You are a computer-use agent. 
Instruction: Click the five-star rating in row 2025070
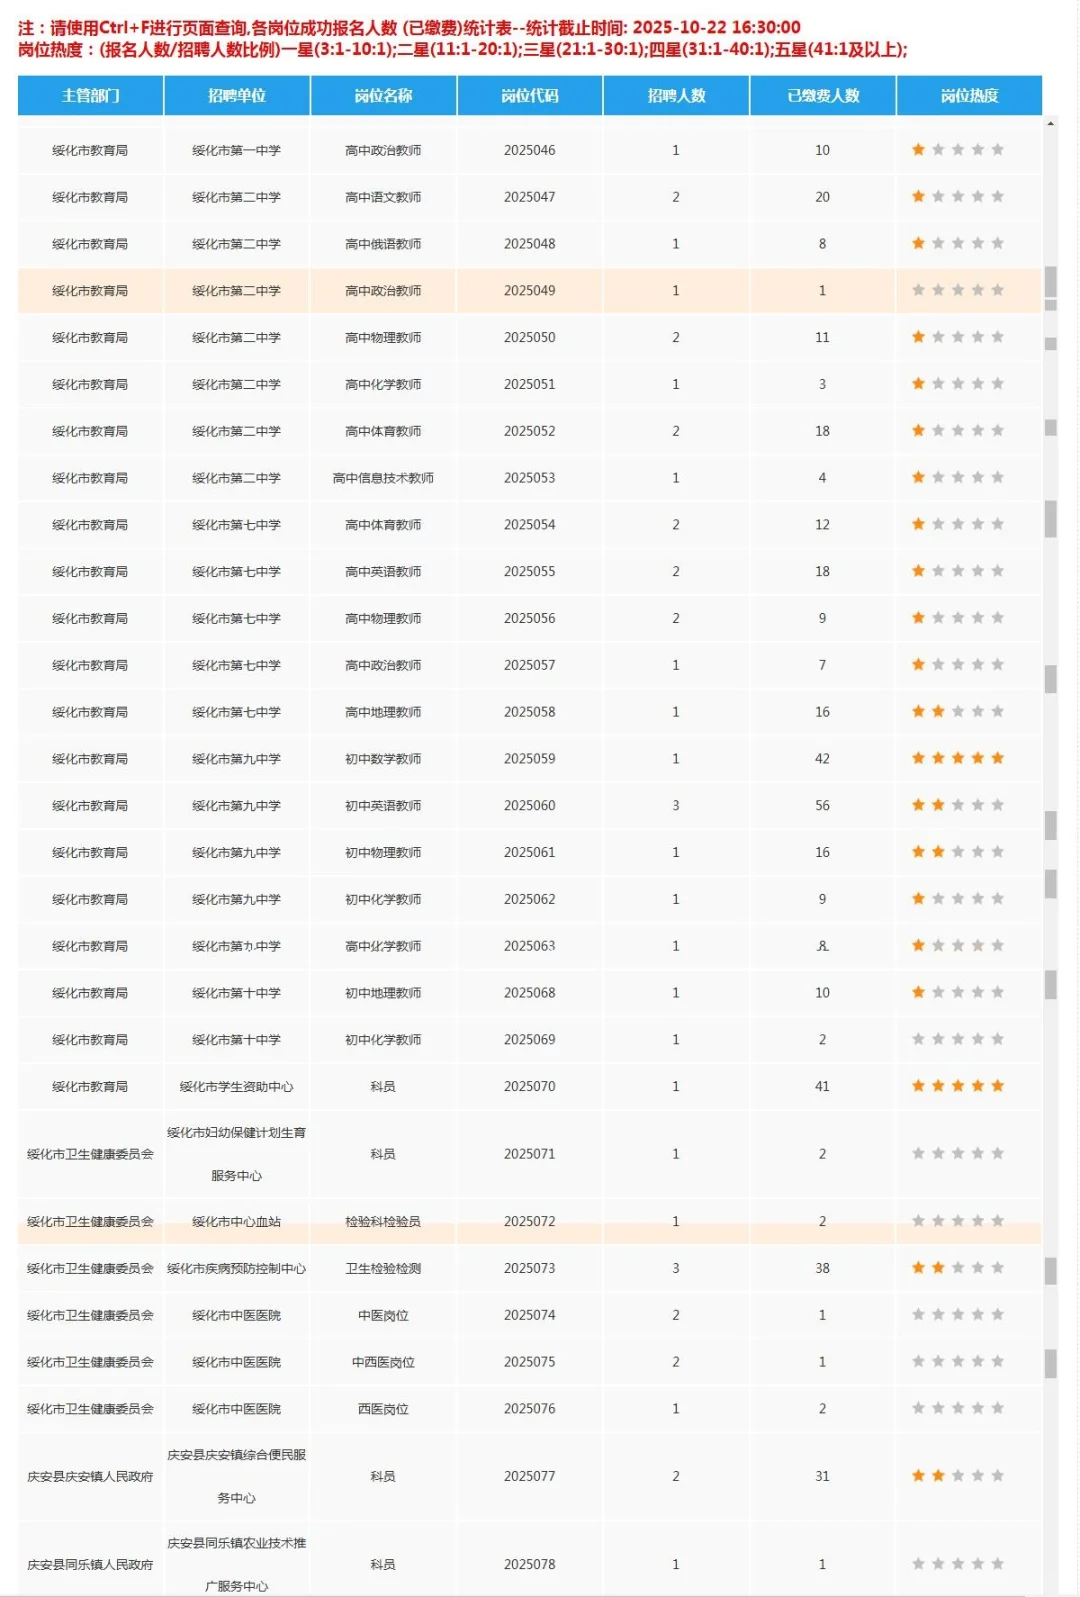click(957, 1086)
